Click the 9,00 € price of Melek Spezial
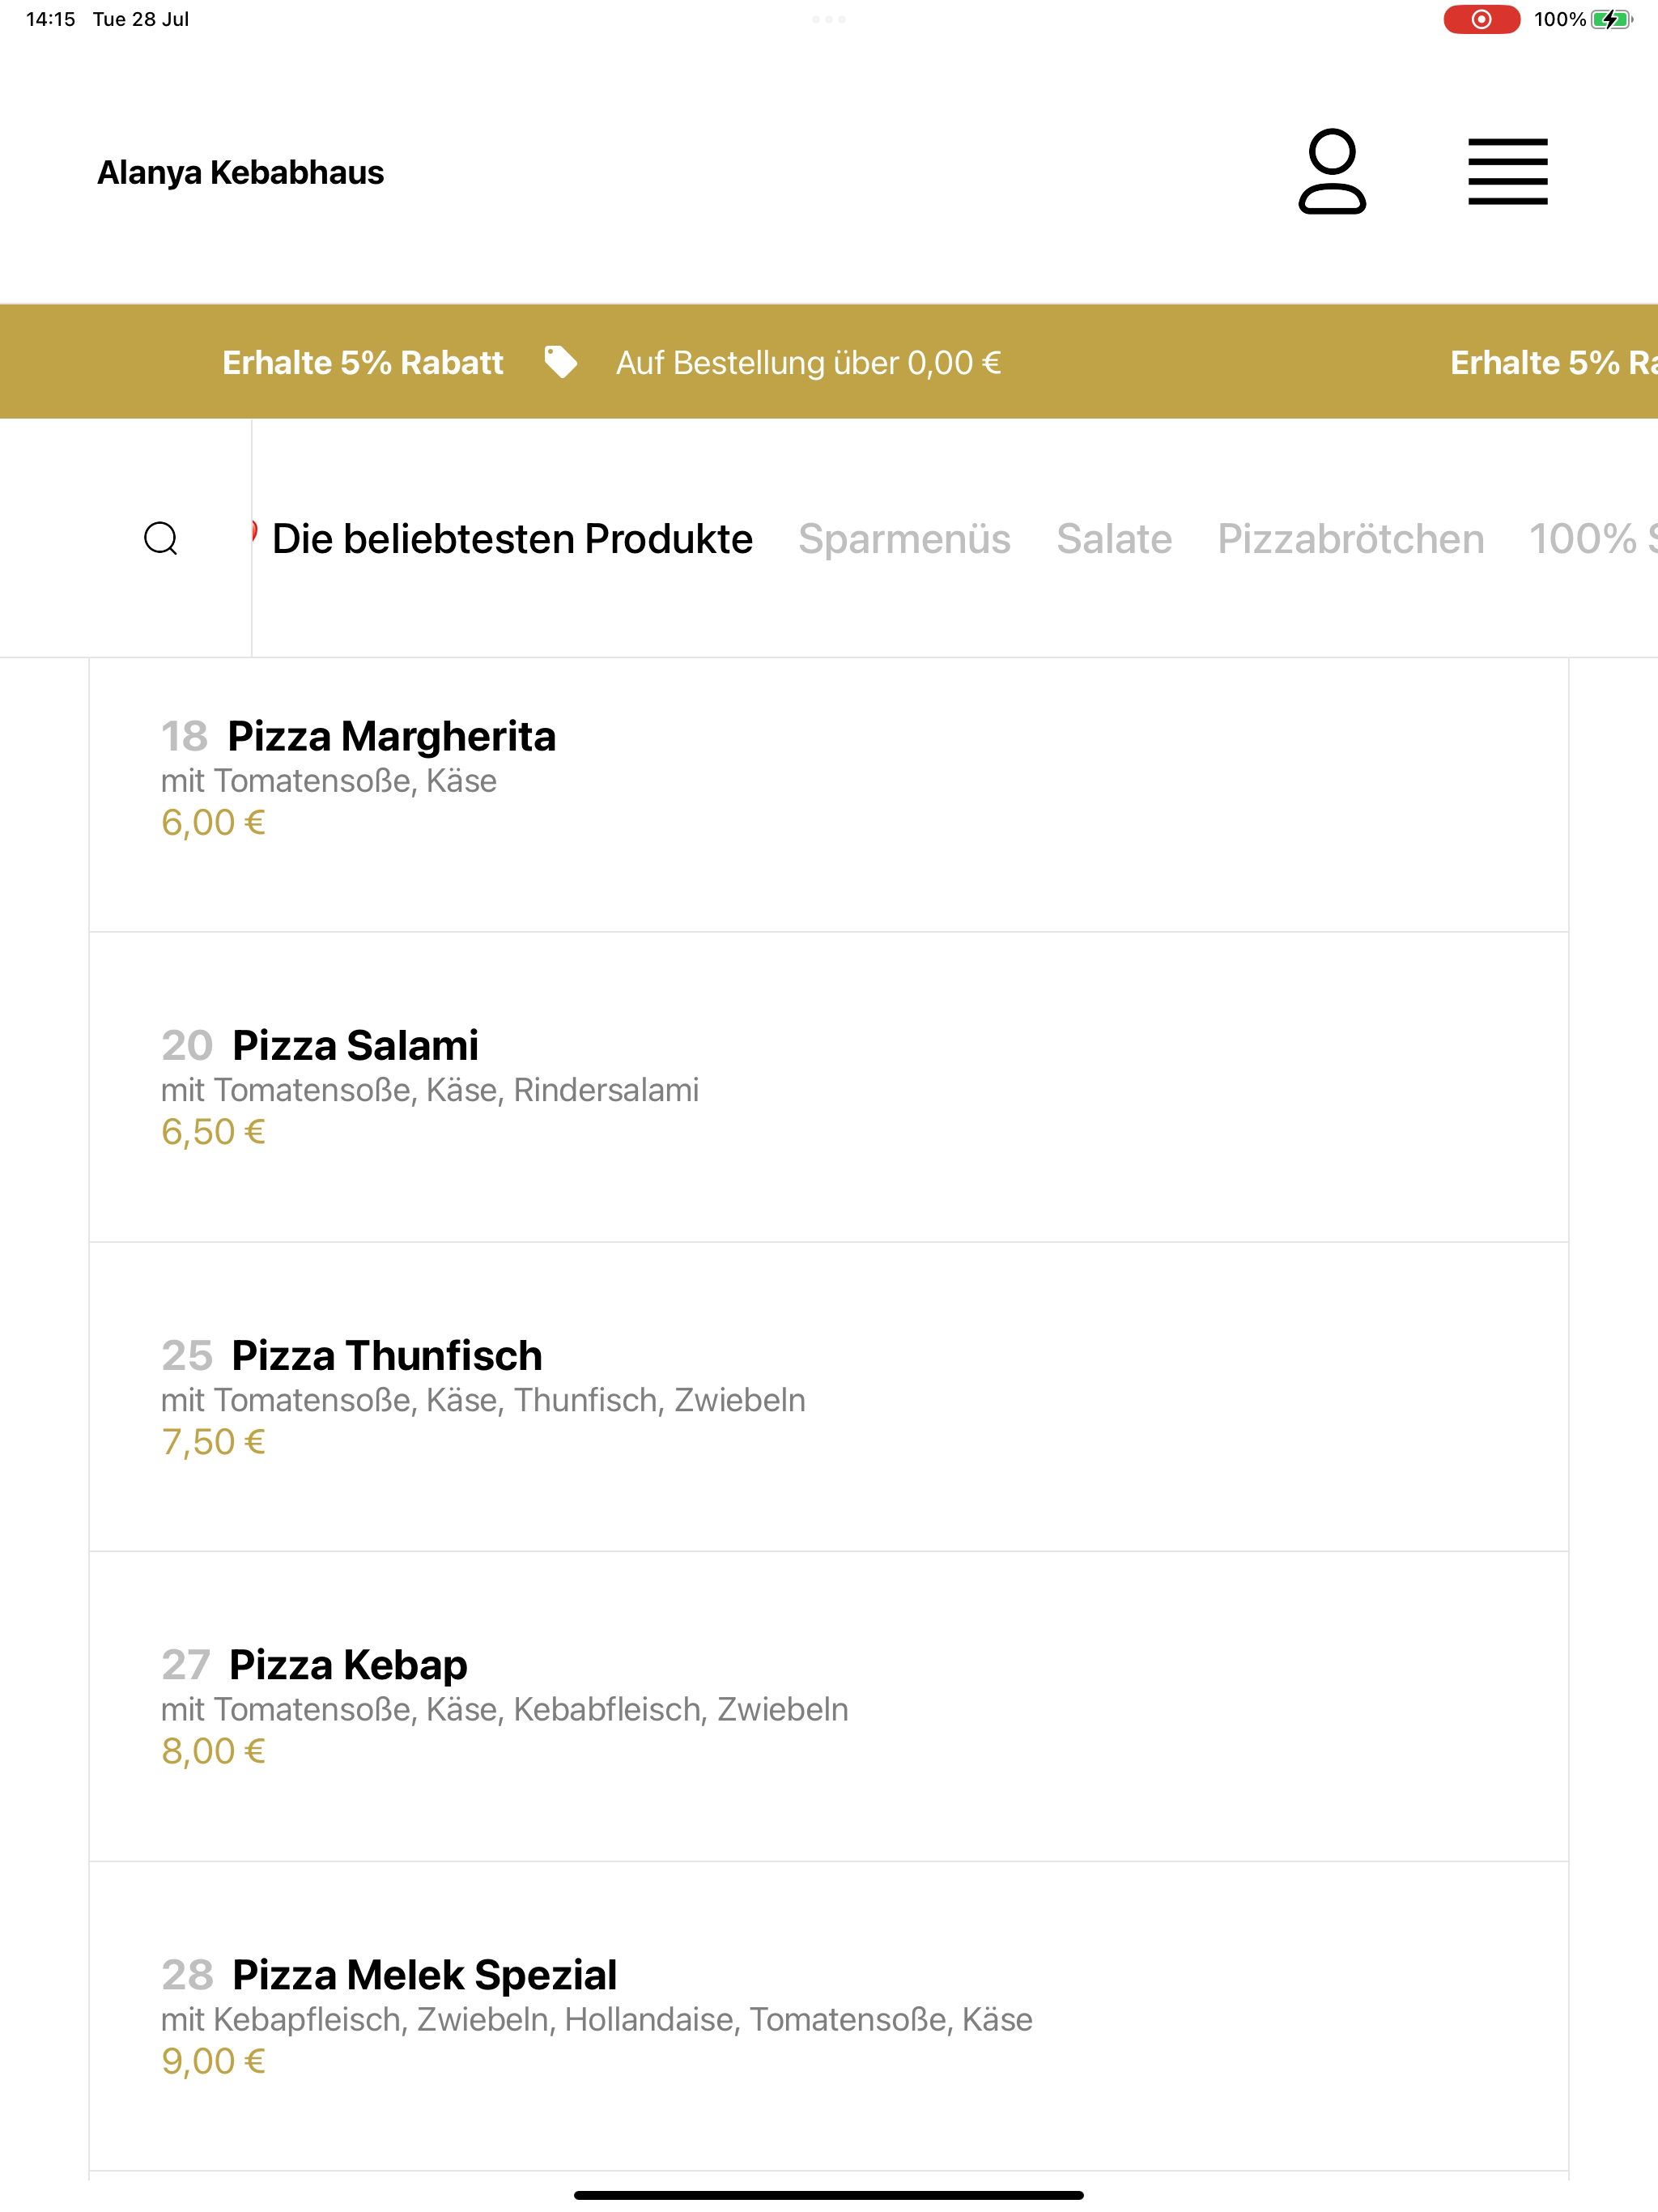The height and width of the screenshot is (2212, 1658). [x=213, y=2060]
